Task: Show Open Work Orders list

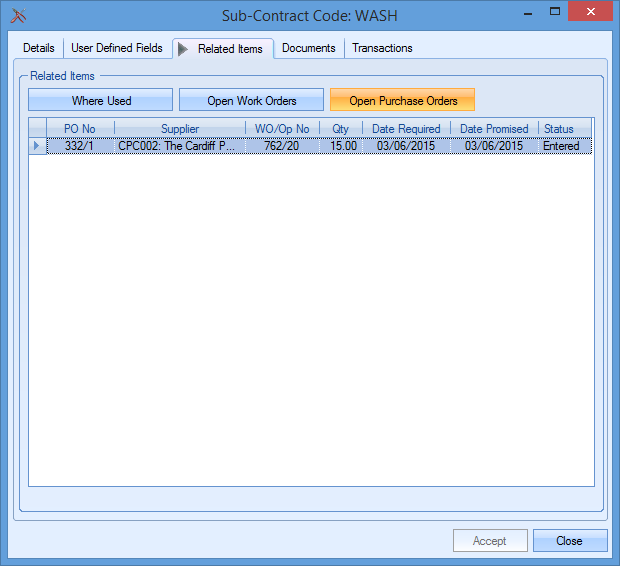Action: 251,100
